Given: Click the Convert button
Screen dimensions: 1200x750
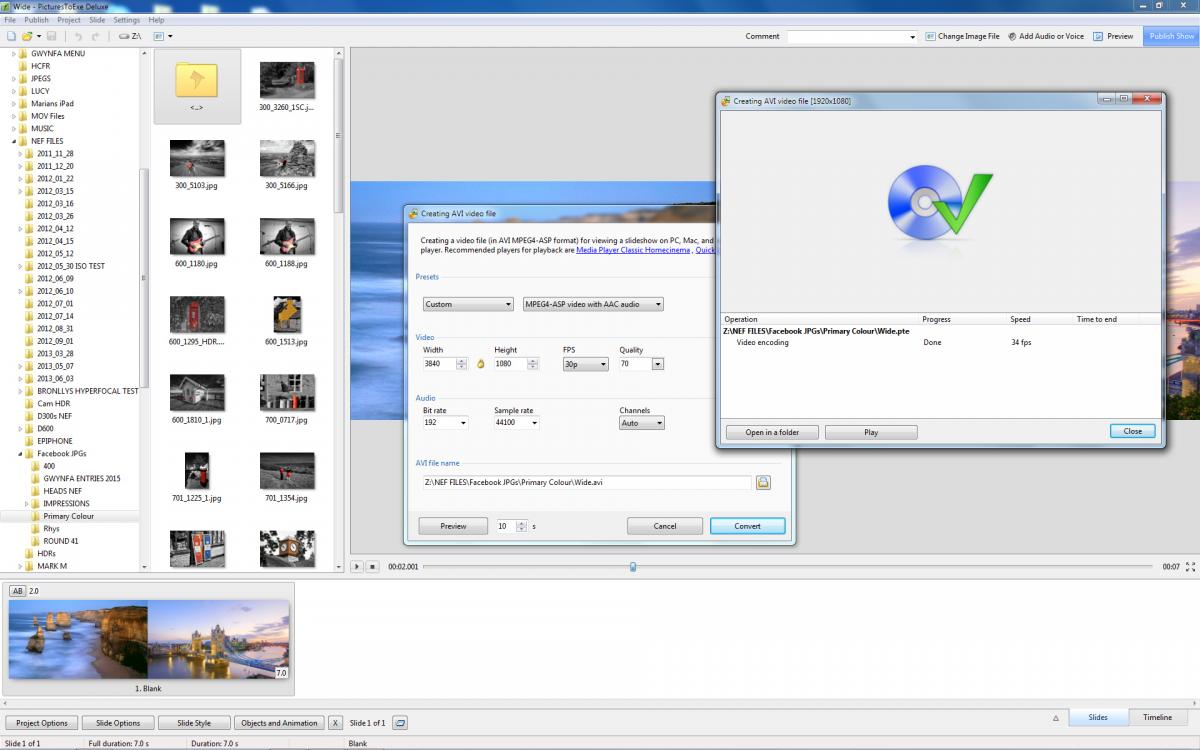Looking at the screenshot, I should [x=747, y=526].
